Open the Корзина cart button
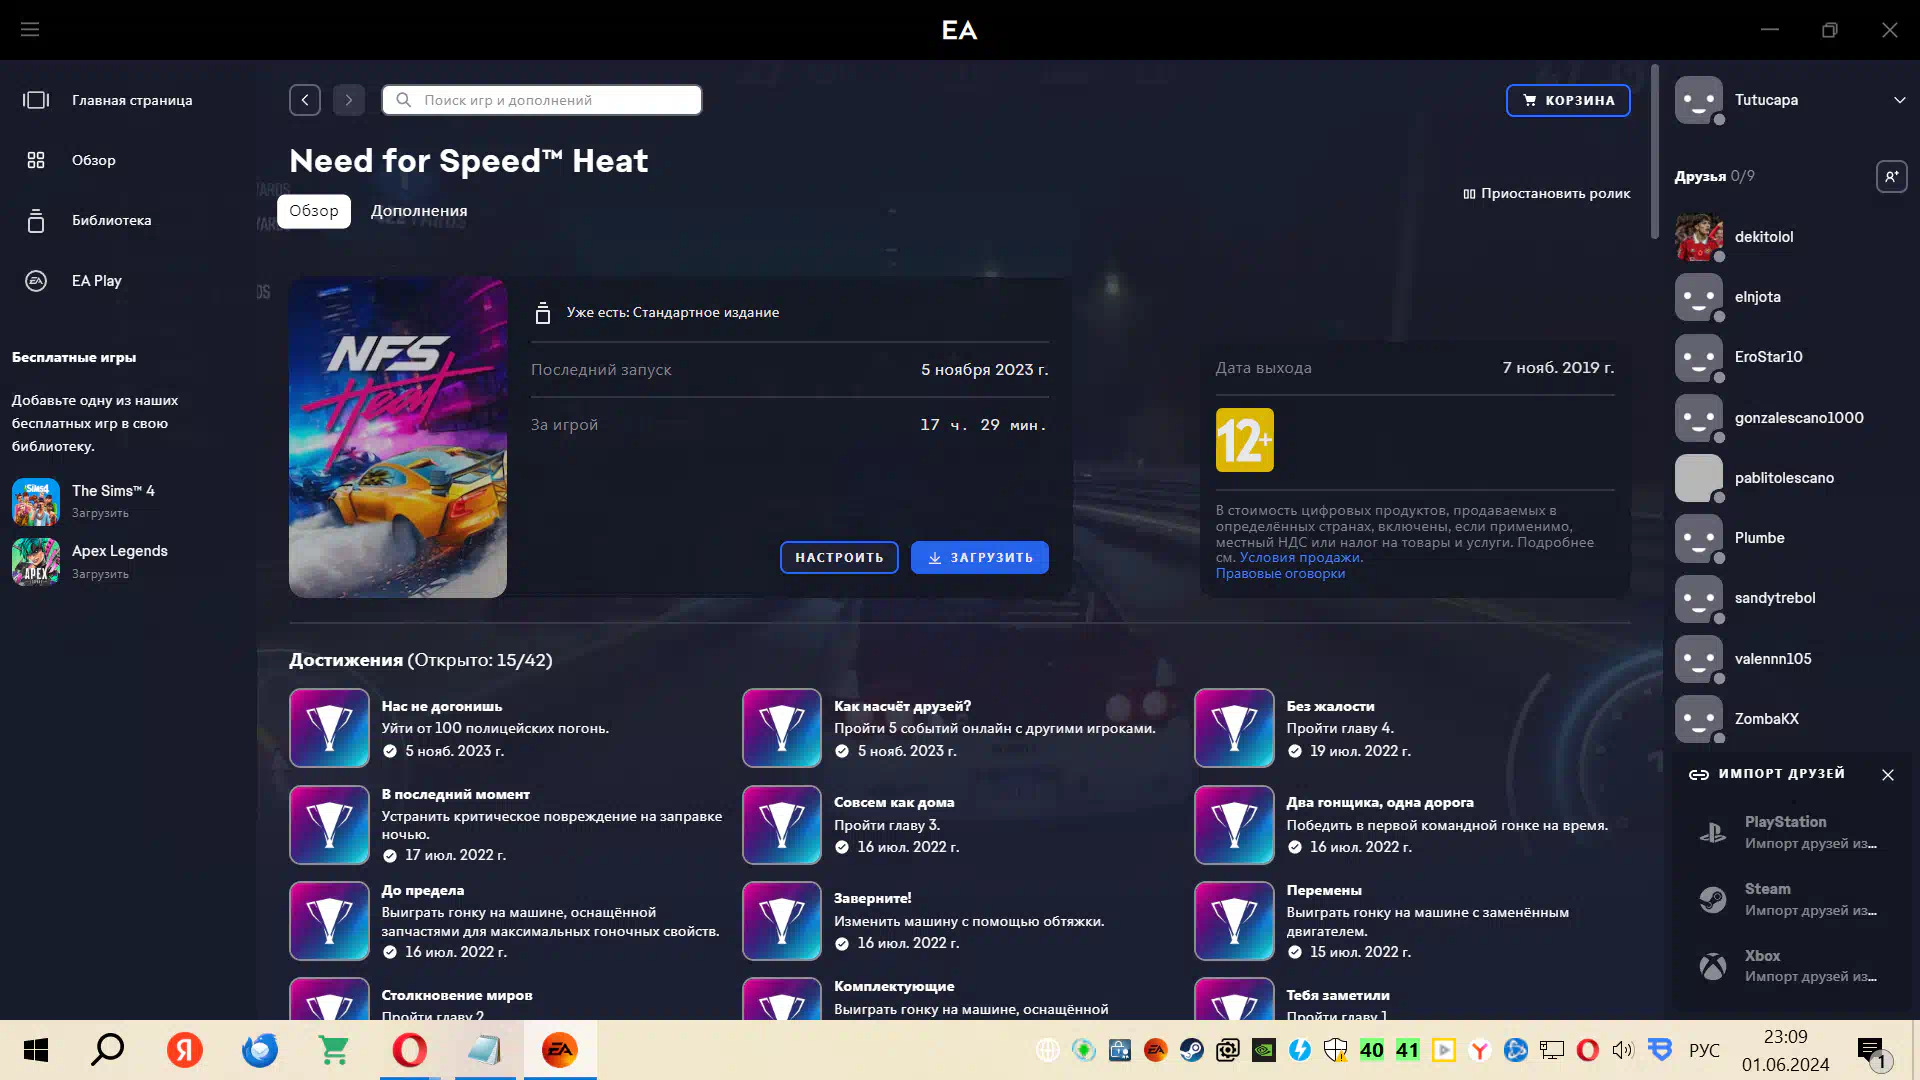Image resolution: width=1920 pixels, height=1080 pixels. pyautogui.click(x=1568, y=100)
